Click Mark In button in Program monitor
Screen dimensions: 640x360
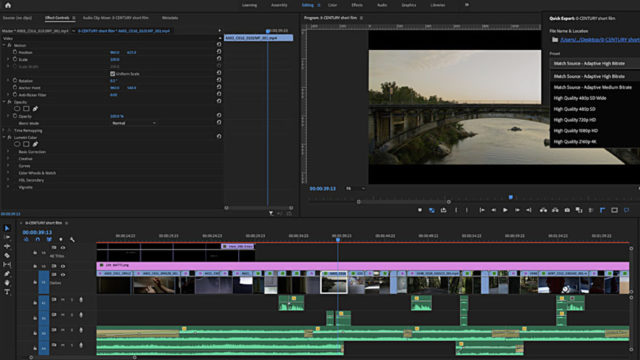456,210
